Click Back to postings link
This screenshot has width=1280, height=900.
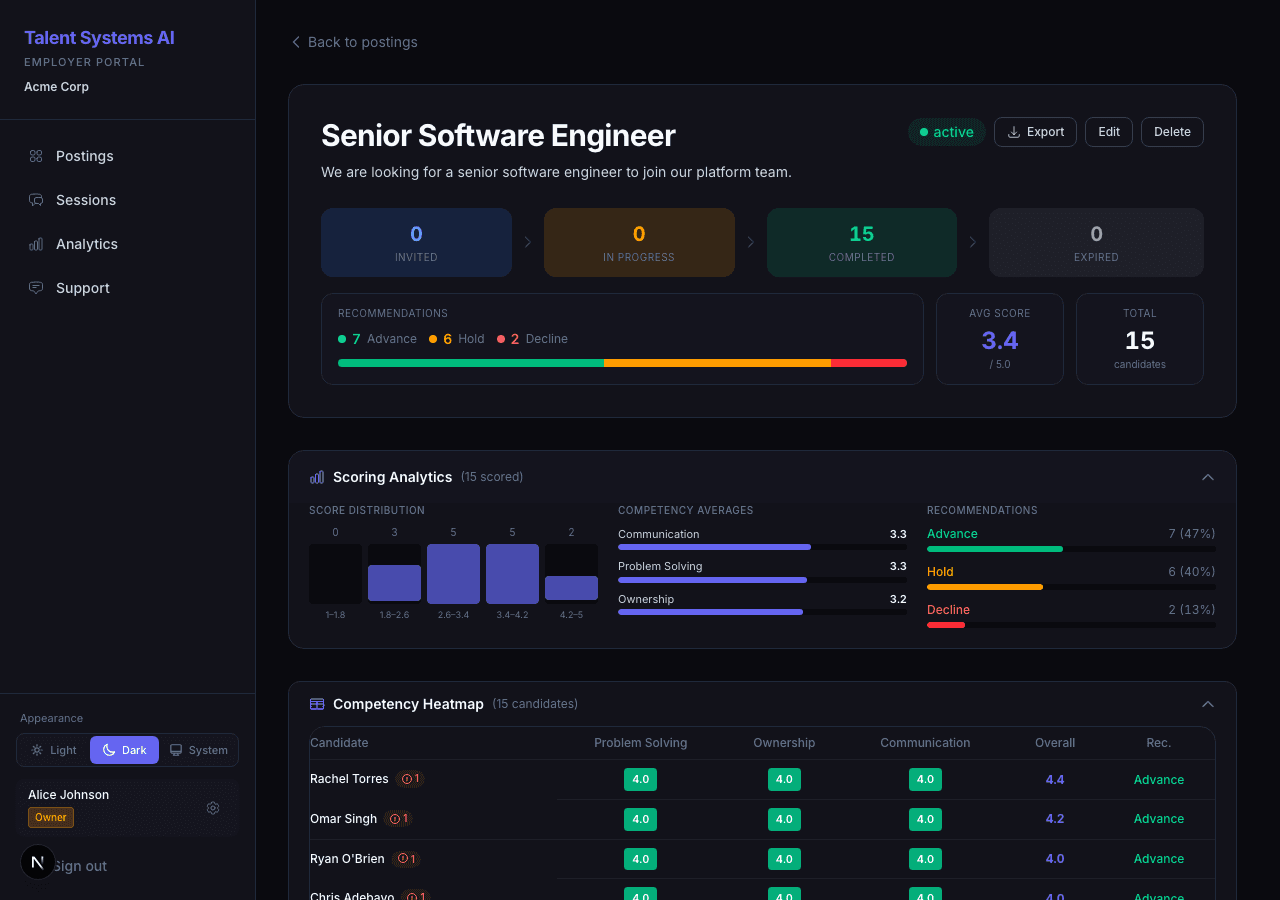pos(354,42)
